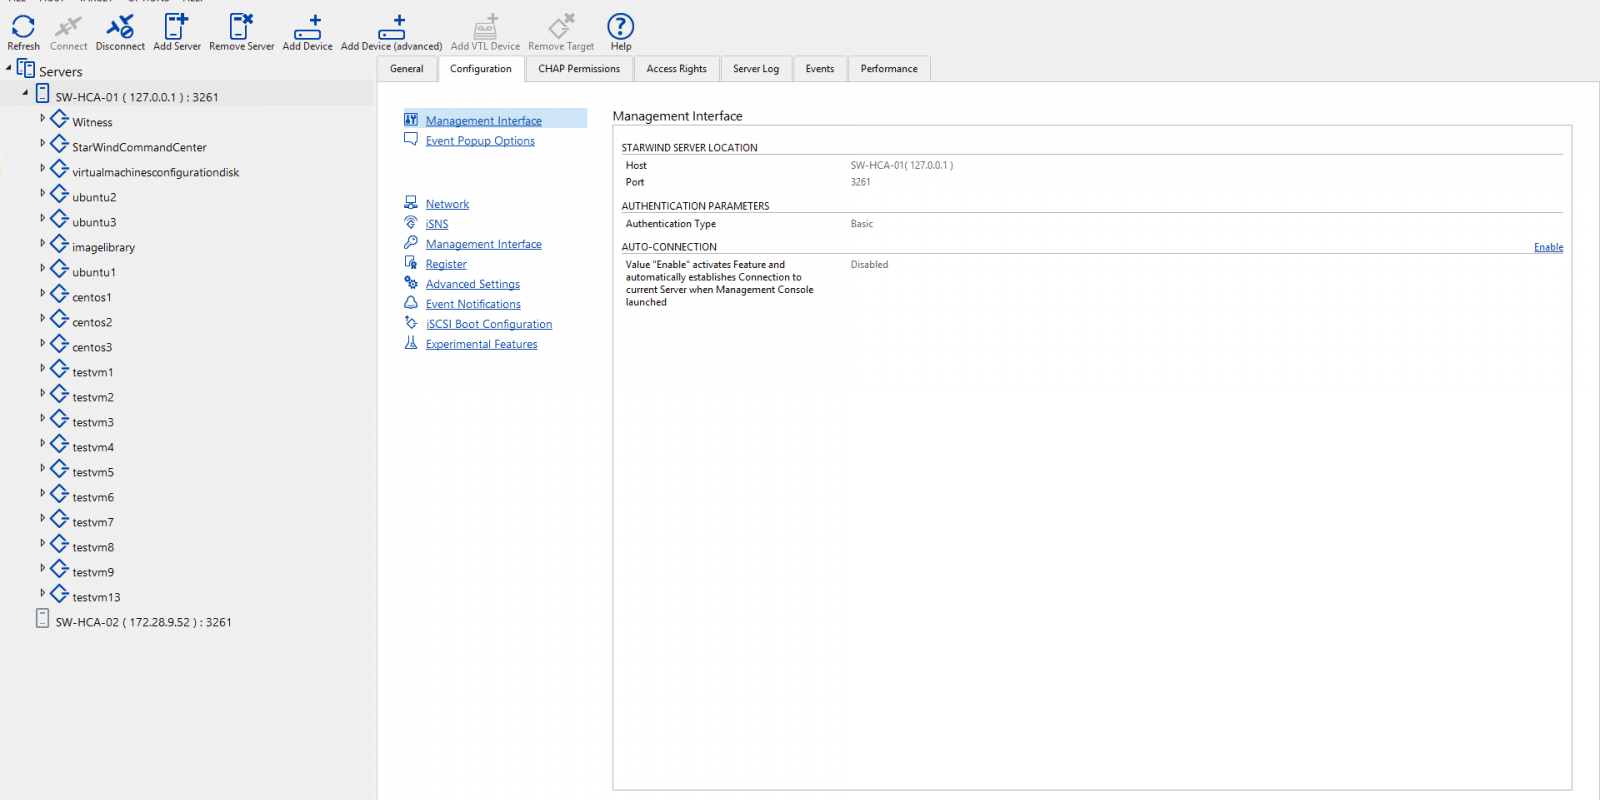This screenshot has width=1600, height=800.
Task: Open the iSNS link
Action: click(x=437, y=224)
